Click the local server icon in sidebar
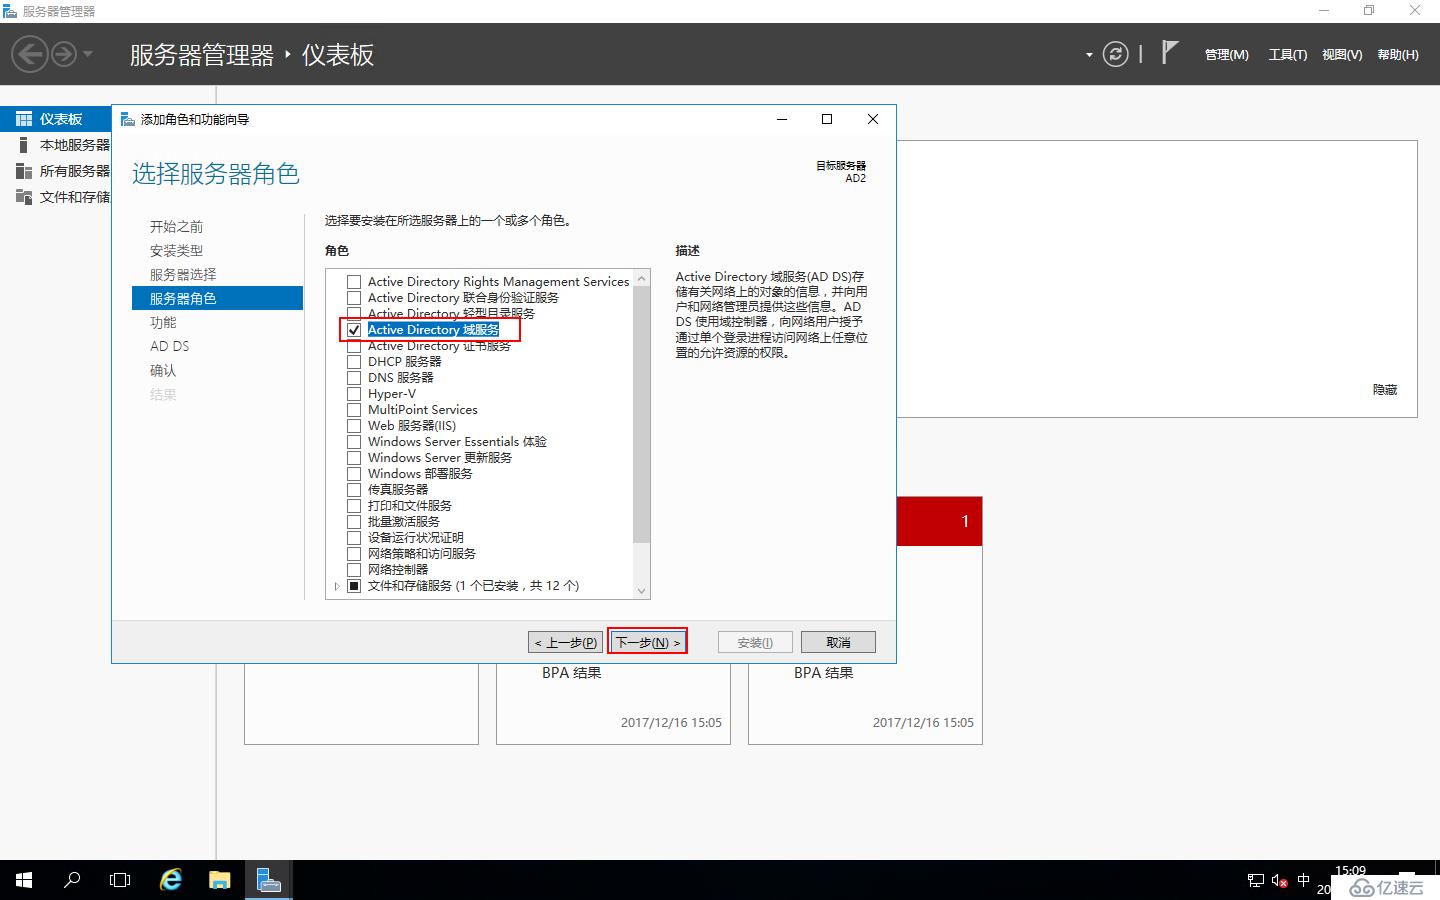 pyautogui.click(x=24, y=145)
